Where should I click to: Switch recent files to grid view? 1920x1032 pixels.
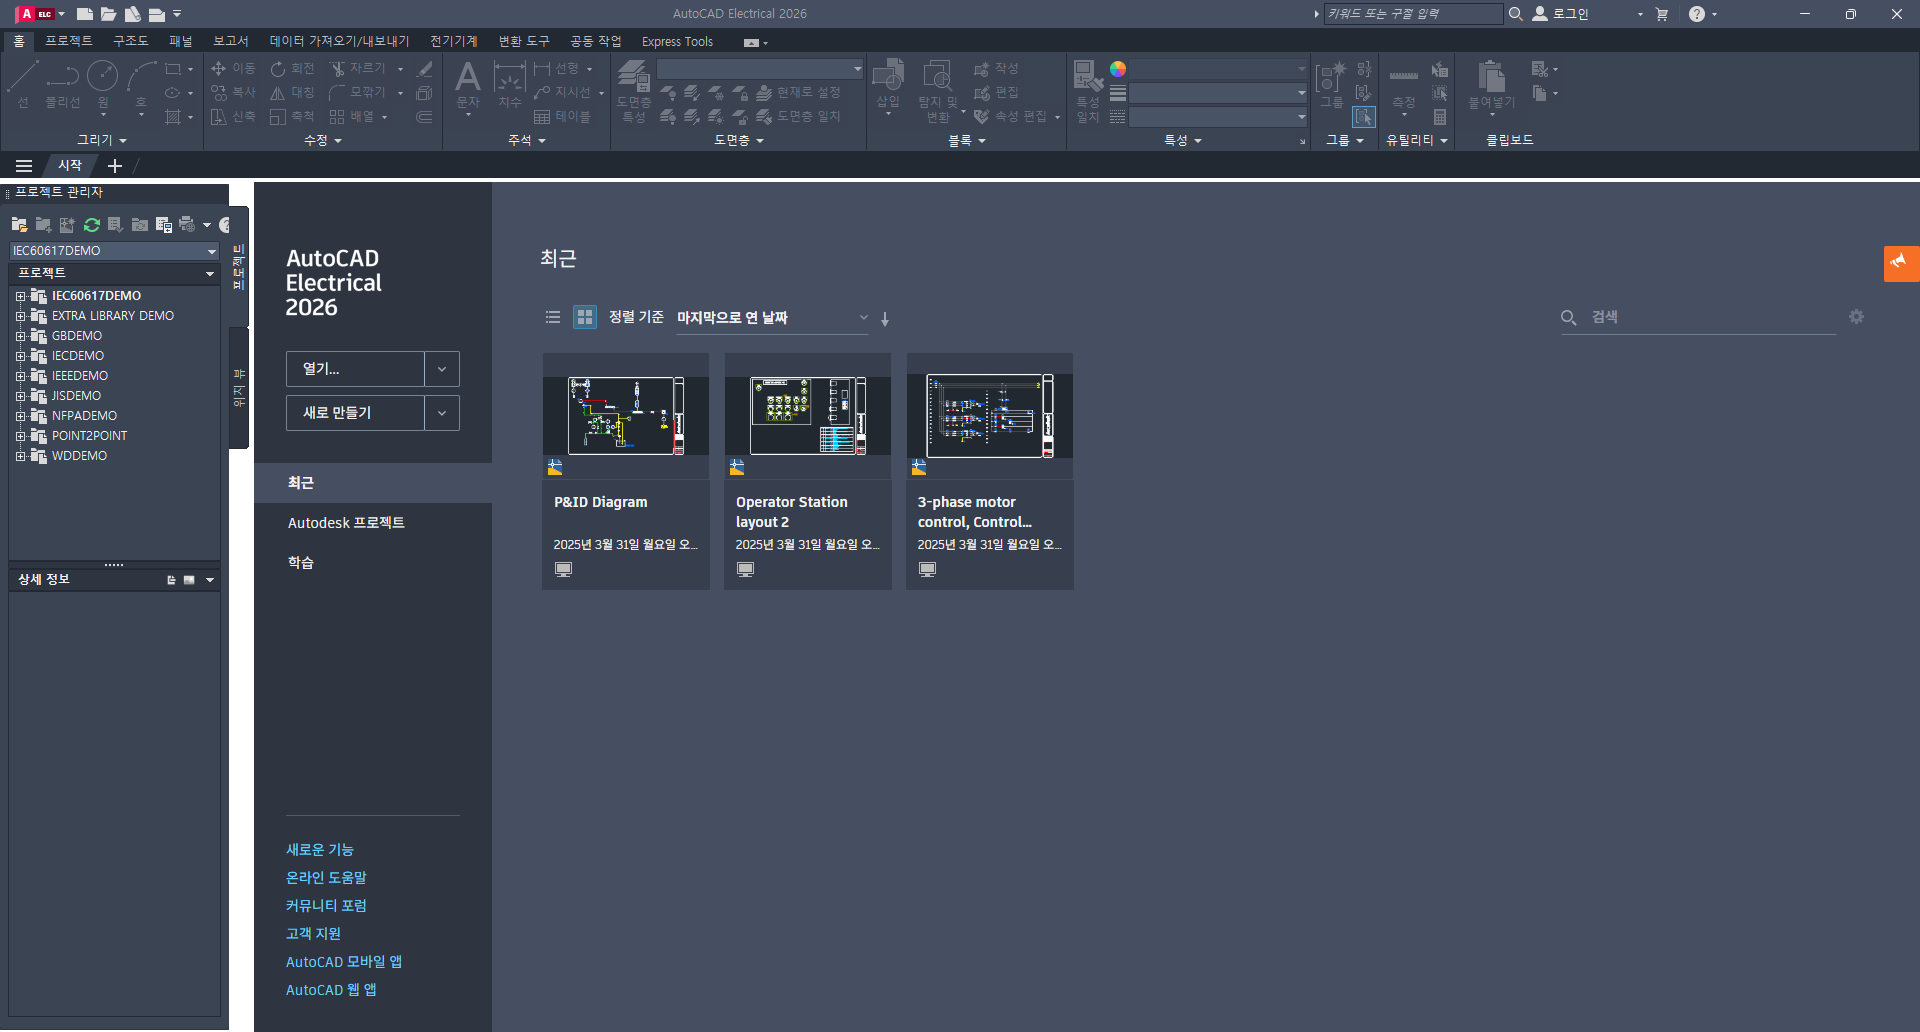click(585, 317)
